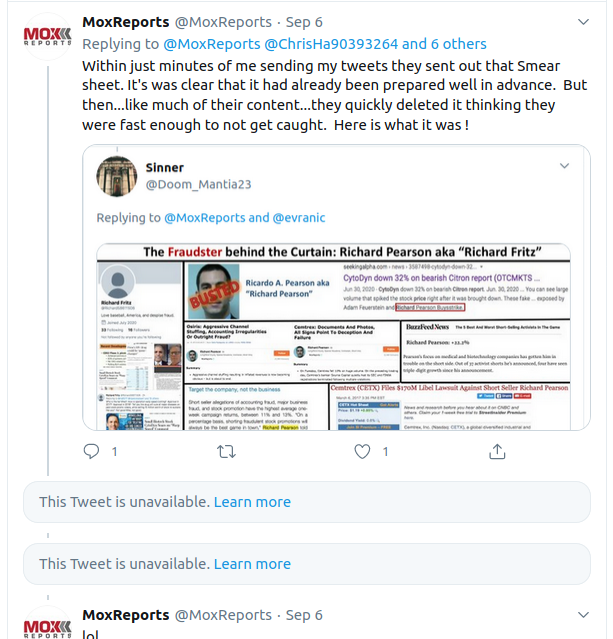Open MoxReports logo avatar on top tweet
This screenshot has width=613, height=639.
coord(48,36)
